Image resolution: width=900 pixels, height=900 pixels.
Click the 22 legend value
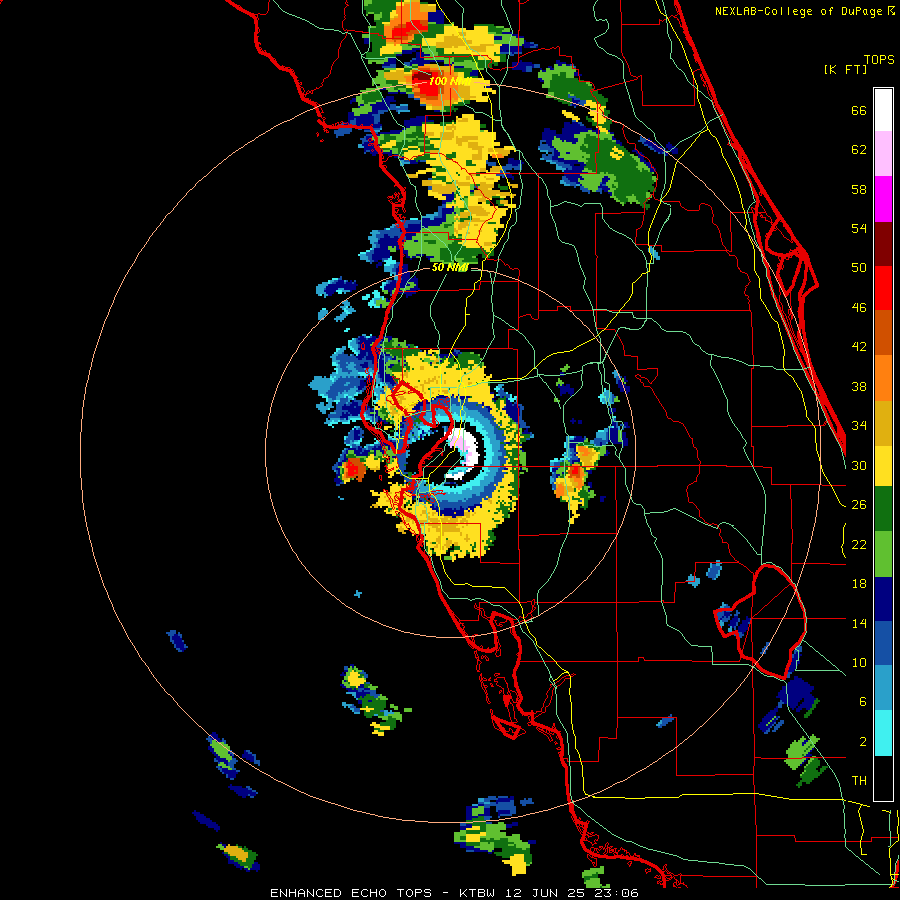point(859,545)
